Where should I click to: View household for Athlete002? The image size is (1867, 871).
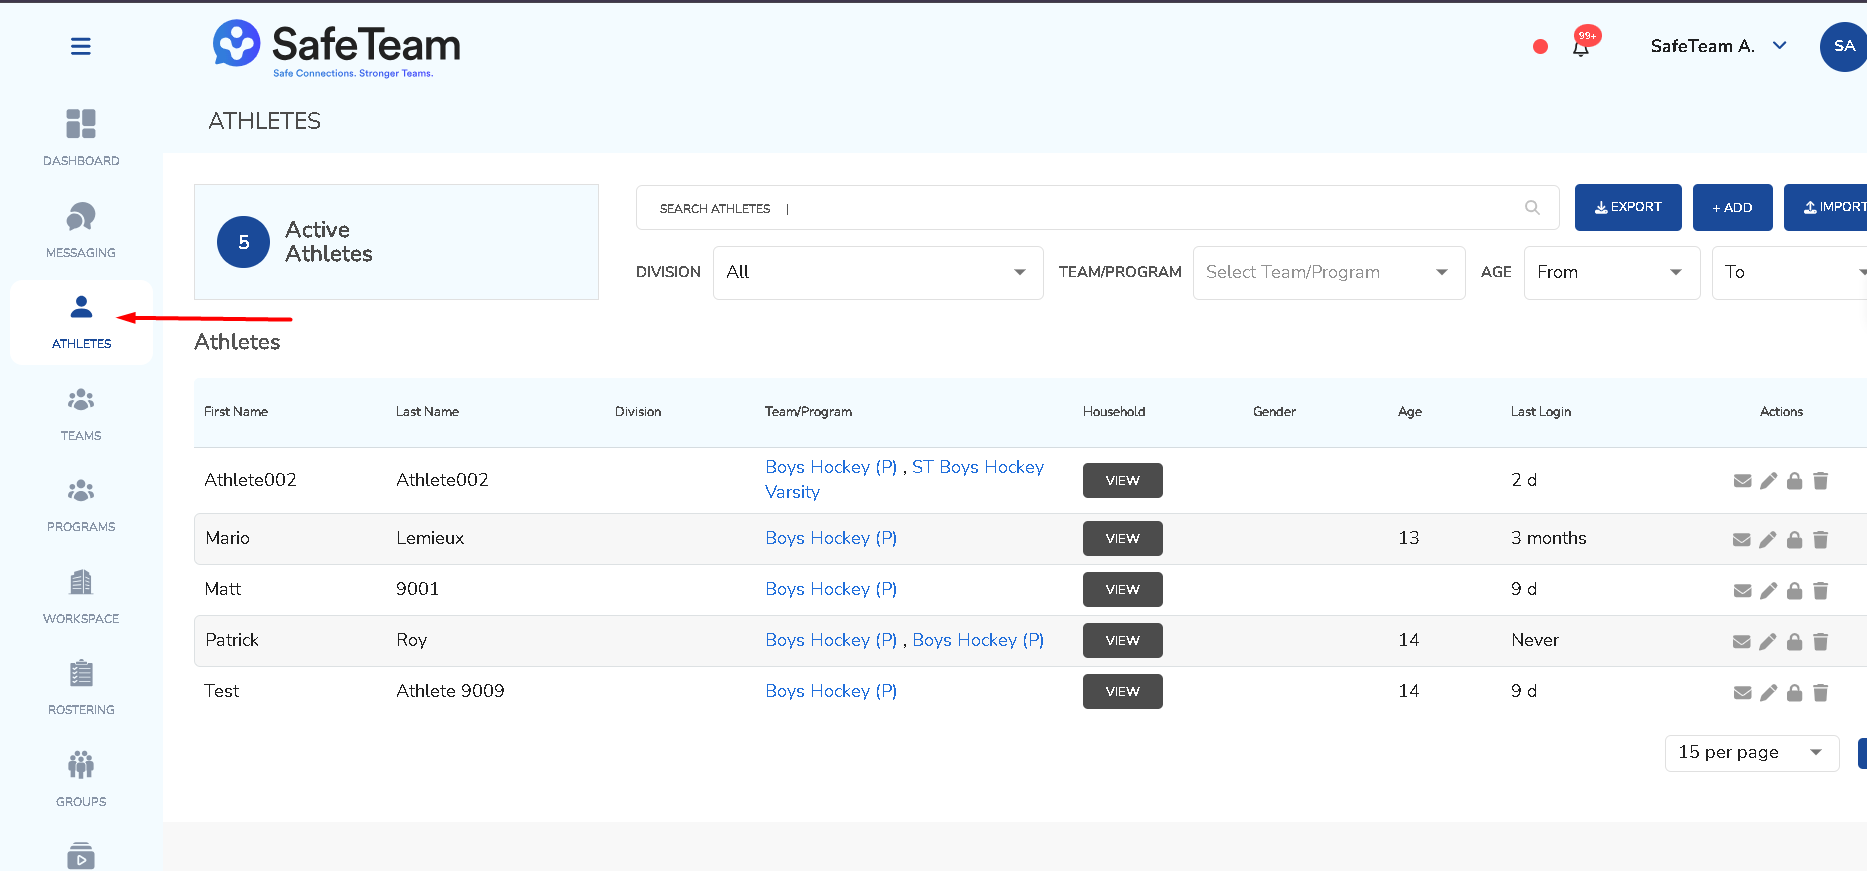[x=1122, y=480]
